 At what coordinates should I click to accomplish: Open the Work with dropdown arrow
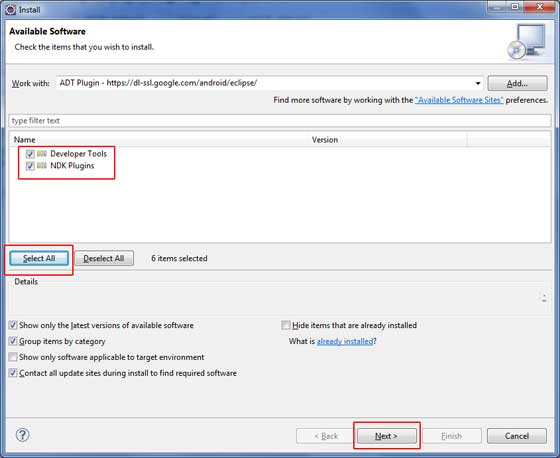click(x=478, y=83)
